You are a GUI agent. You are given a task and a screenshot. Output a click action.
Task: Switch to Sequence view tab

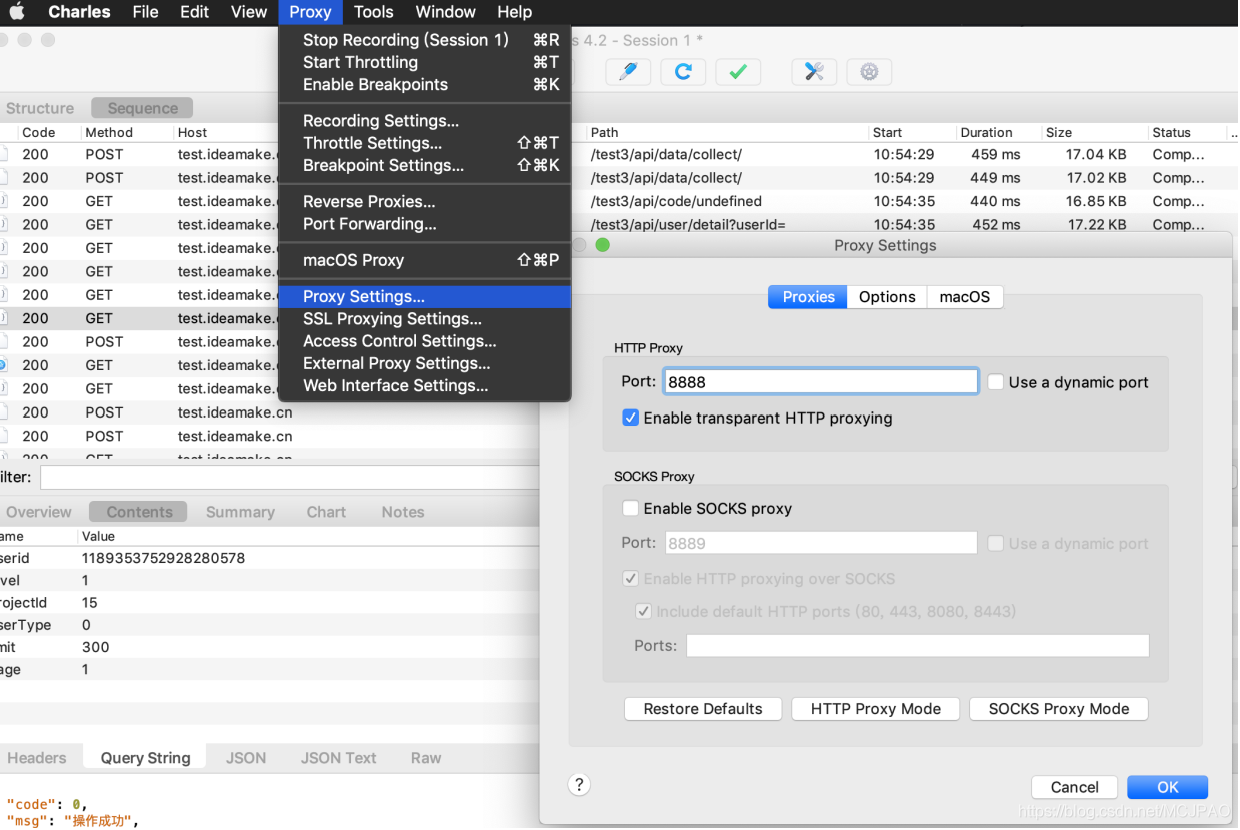[x=143, y=108]
